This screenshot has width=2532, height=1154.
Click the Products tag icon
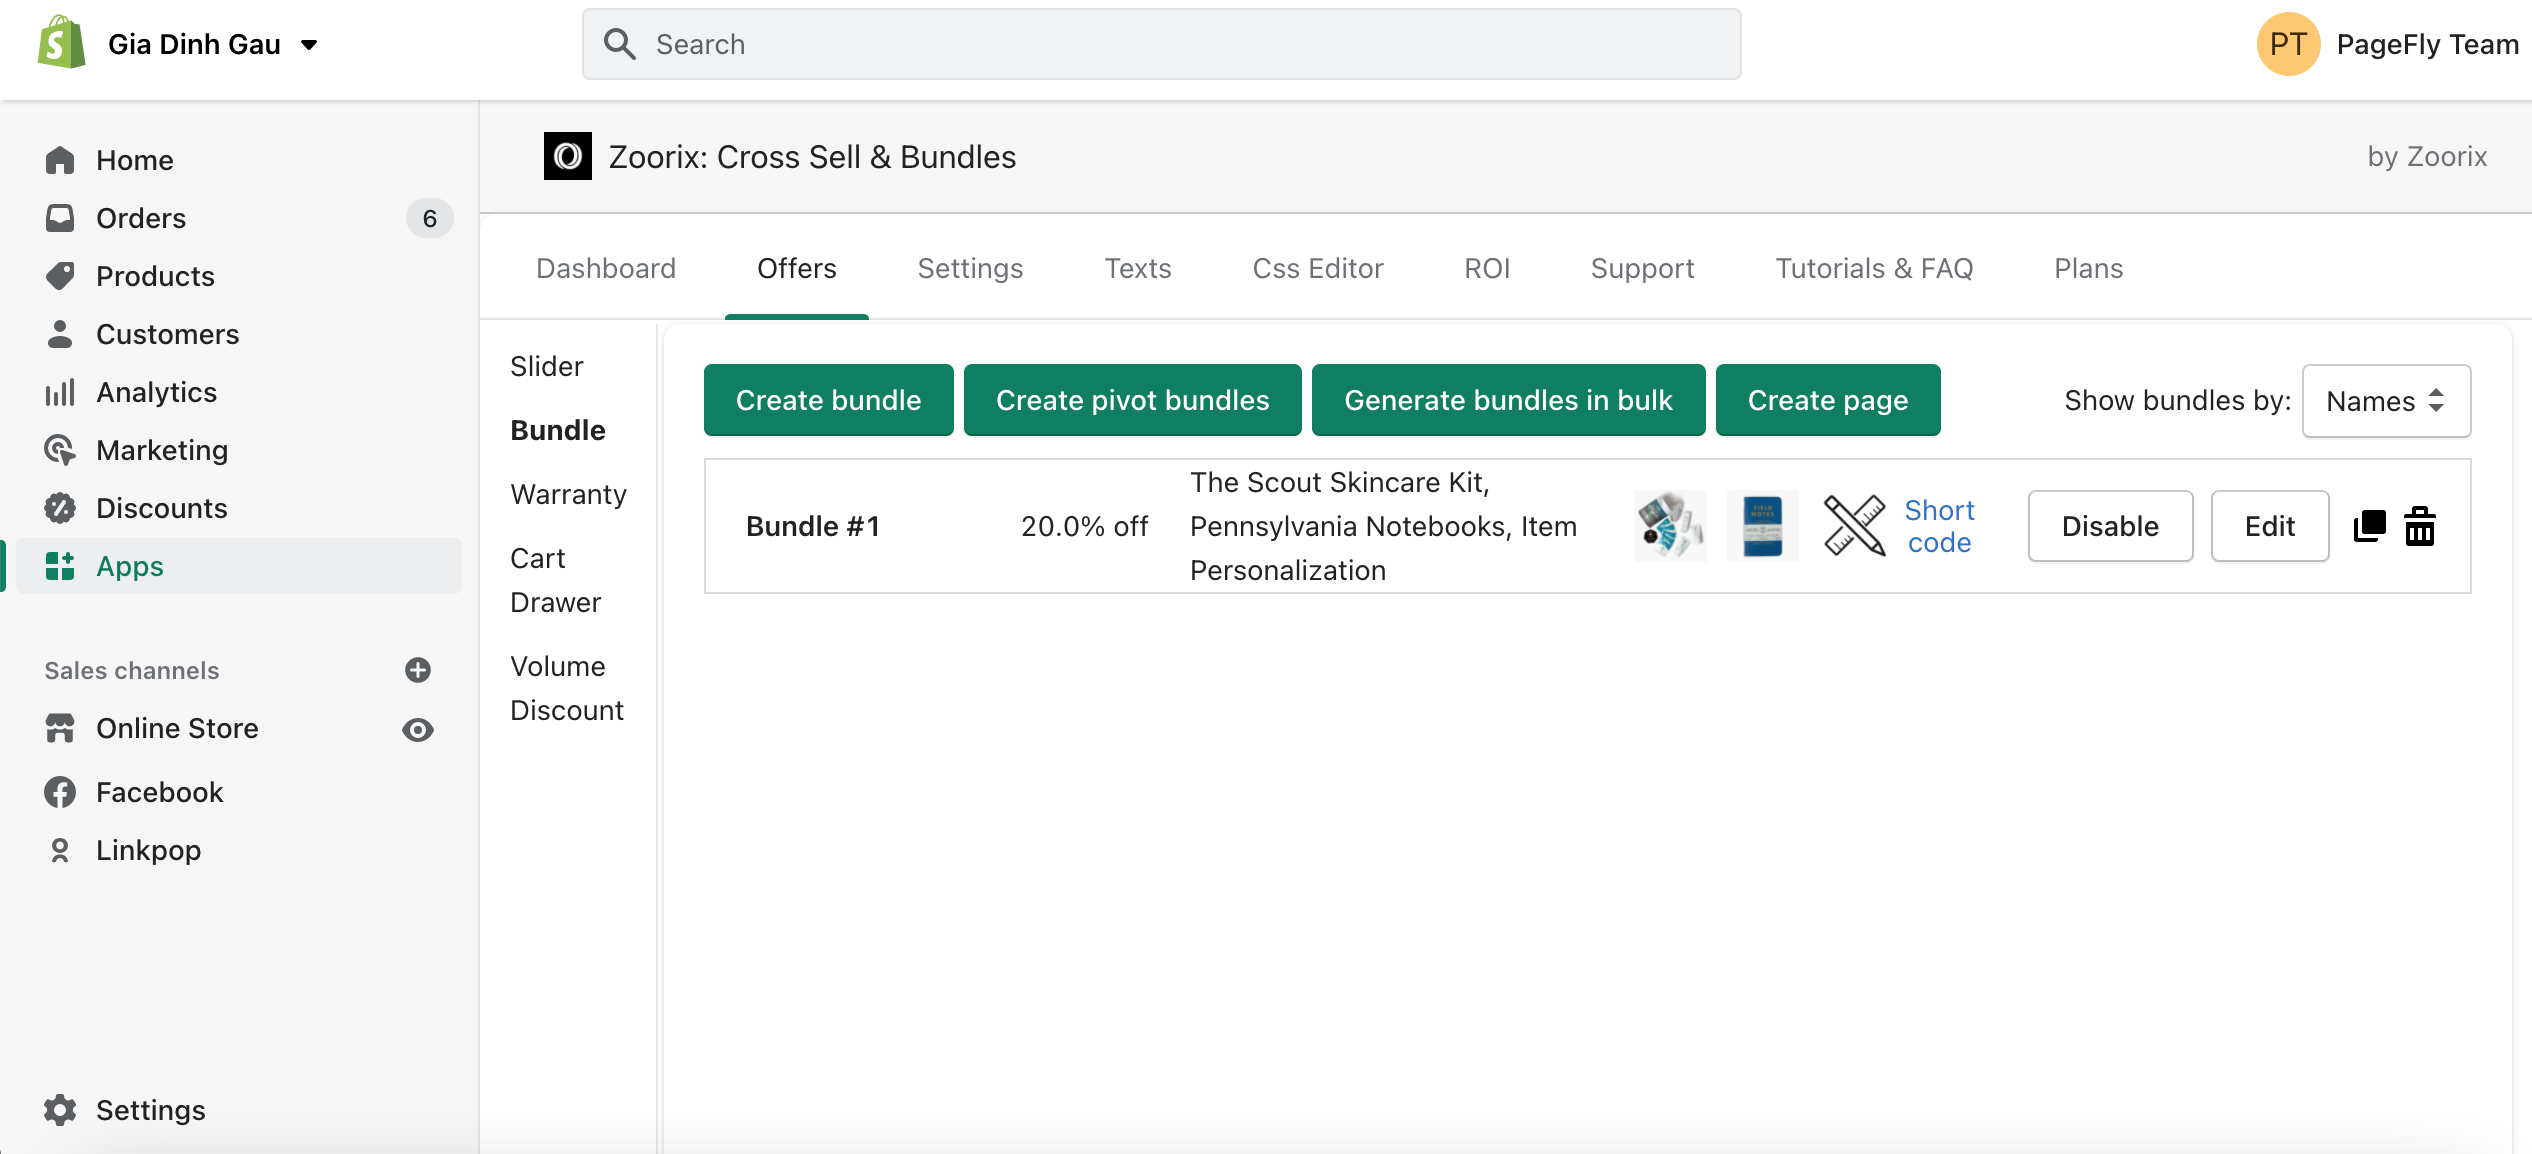(x=60, y=276)
